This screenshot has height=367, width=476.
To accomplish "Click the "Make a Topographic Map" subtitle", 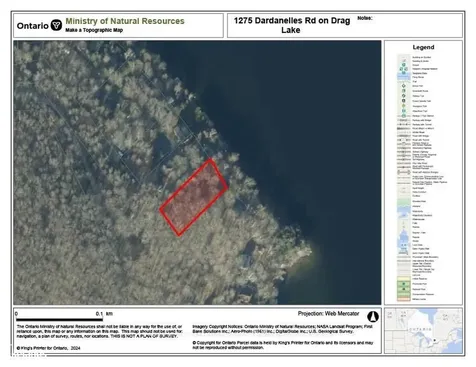I will pyautogui.click(x=94, y=30).
